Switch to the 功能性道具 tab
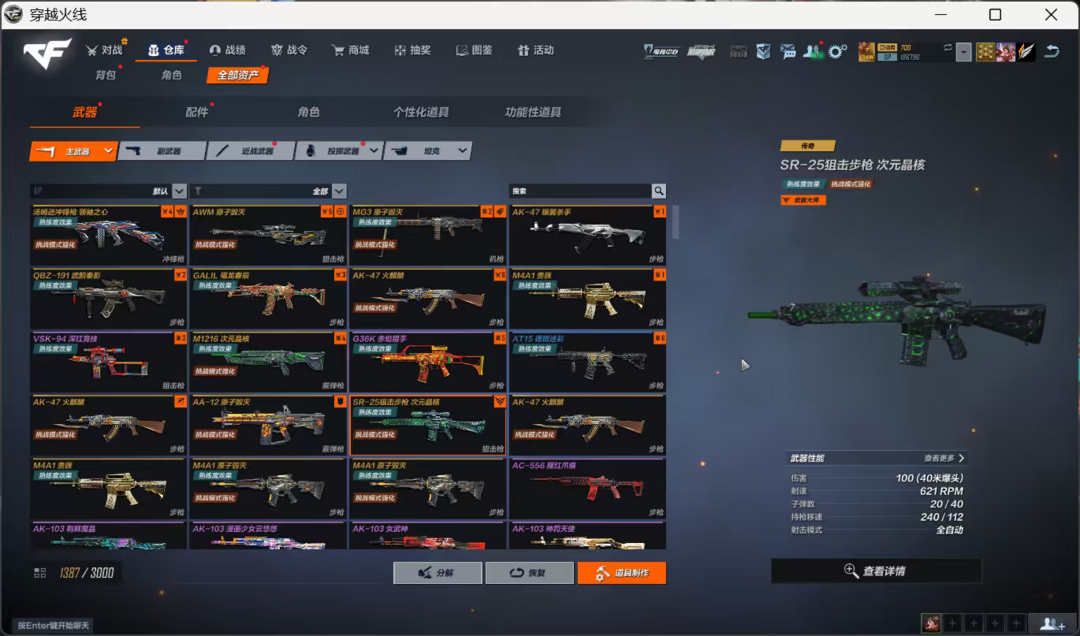This screenshot has height=636, width=1080. [532, 112]
